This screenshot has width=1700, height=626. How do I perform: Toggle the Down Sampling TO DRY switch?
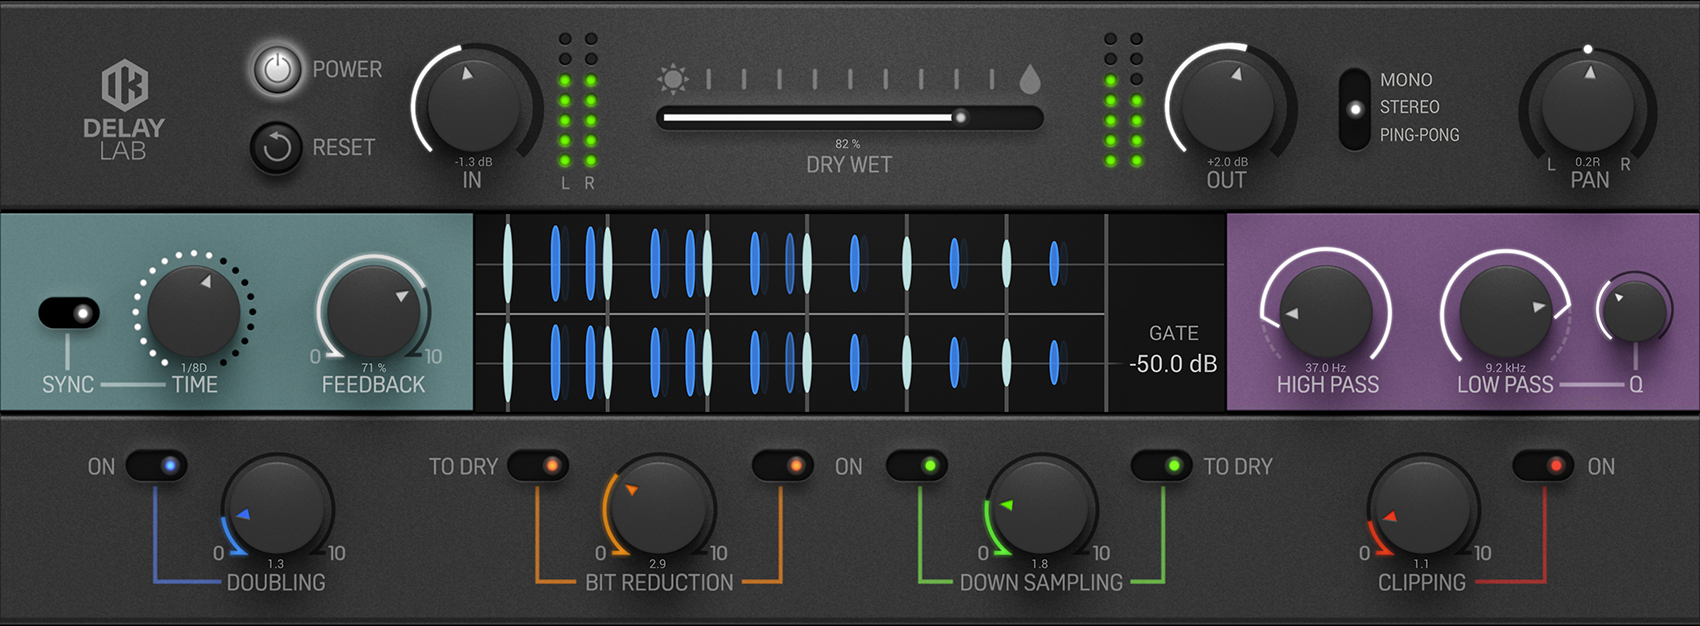(1161, 466)
